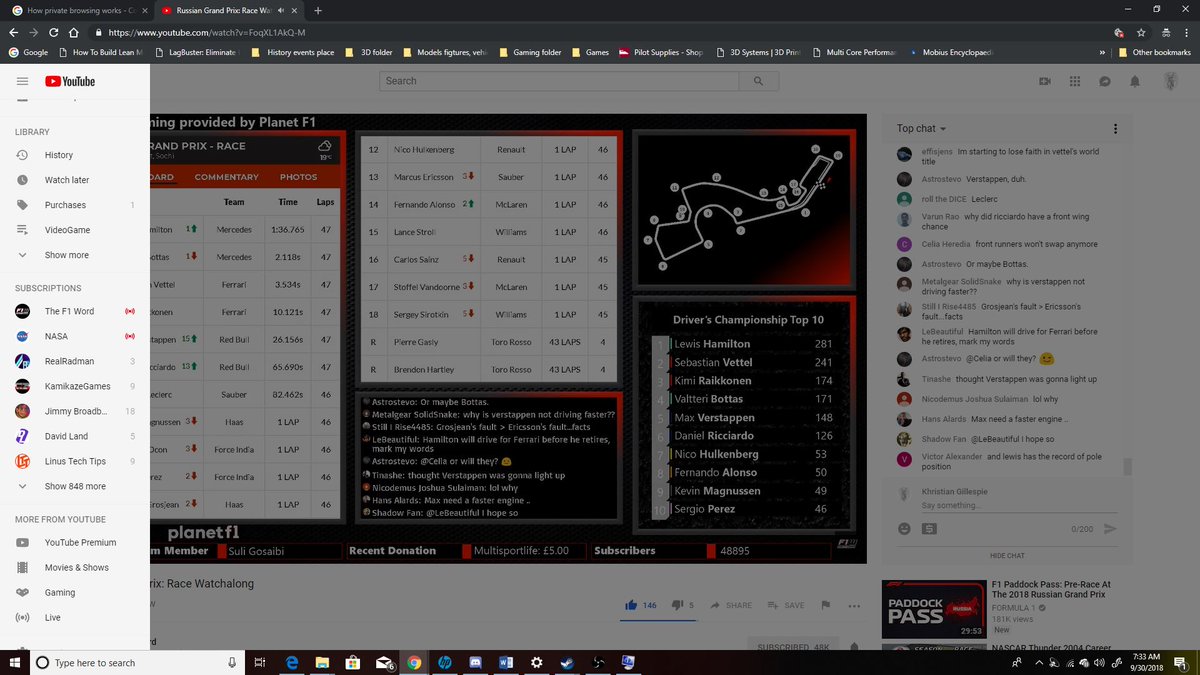The height and width of the screenshot is (675, 1200).
Task: Open the account avatar menu
Action: [1170, 81]
